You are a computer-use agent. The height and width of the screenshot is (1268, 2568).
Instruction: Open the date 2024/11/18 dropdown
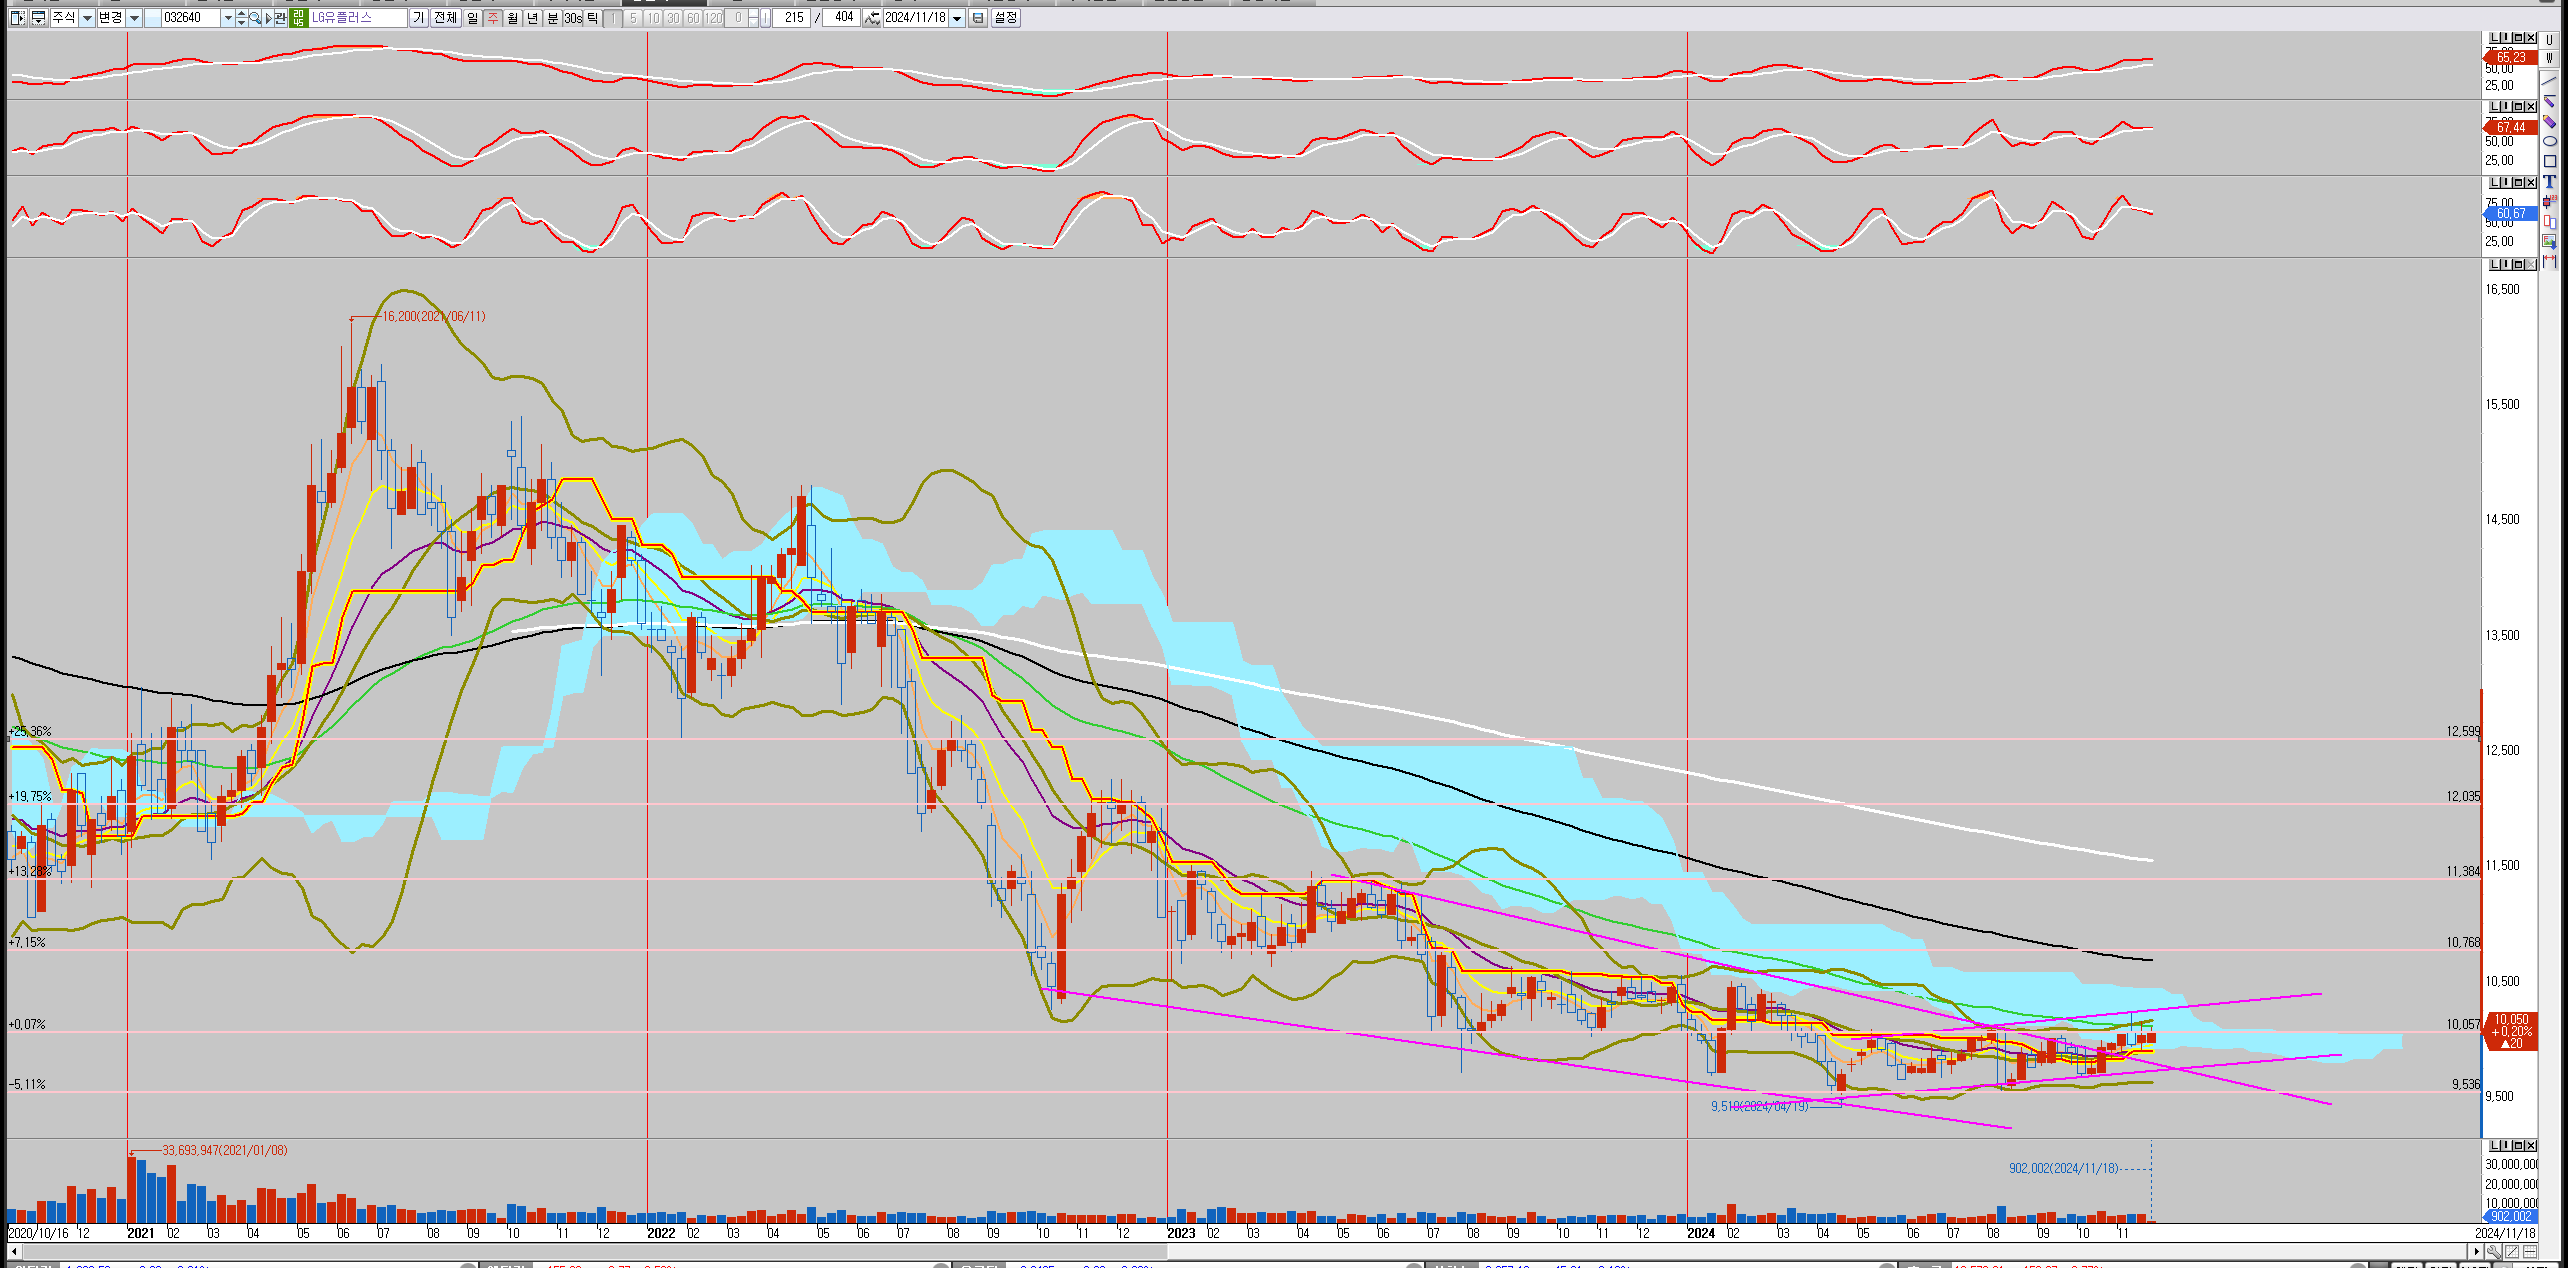957,18
